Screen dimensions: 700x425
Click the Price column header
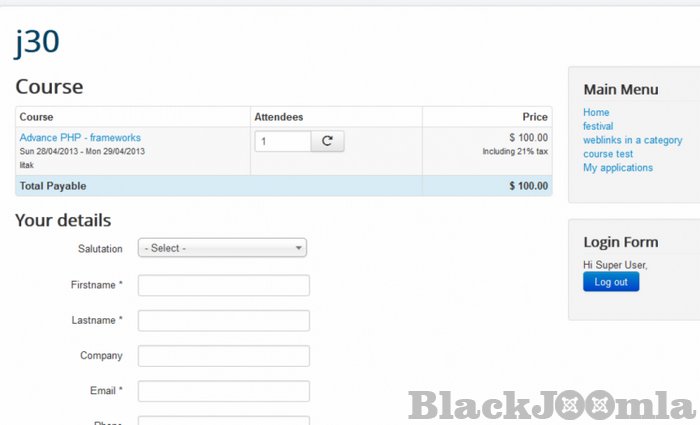coord(534,117)
